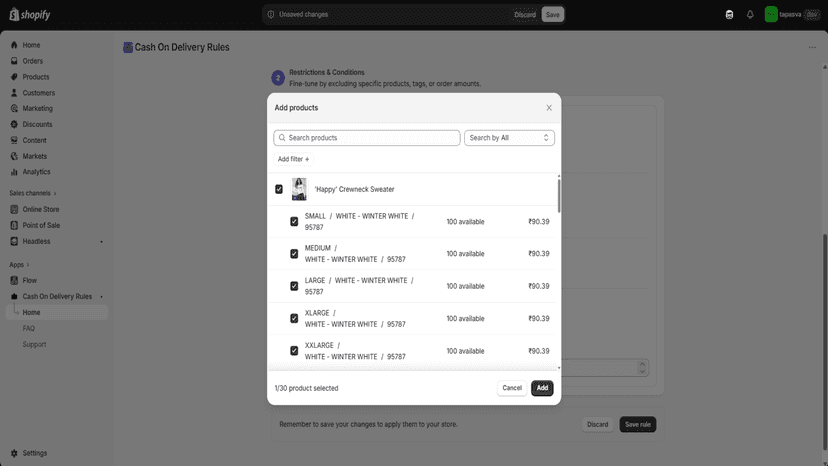828x466 pixels.
Task: Open the FAQ sub-item
Action: (29, 328)
